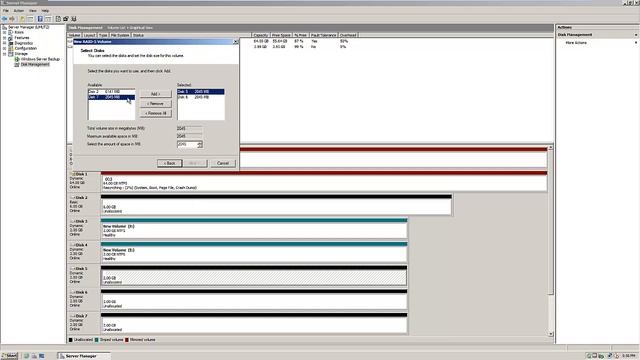Select Disk 6 in Selected list
The width and height of the screenshot is (640, 360).
click(x=200, y=97)
